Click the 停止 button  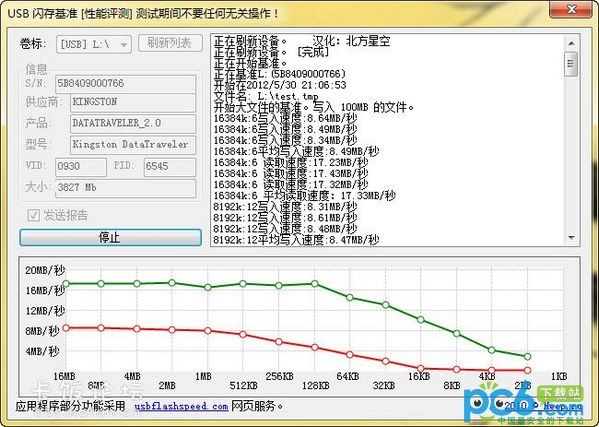[110, 237]
